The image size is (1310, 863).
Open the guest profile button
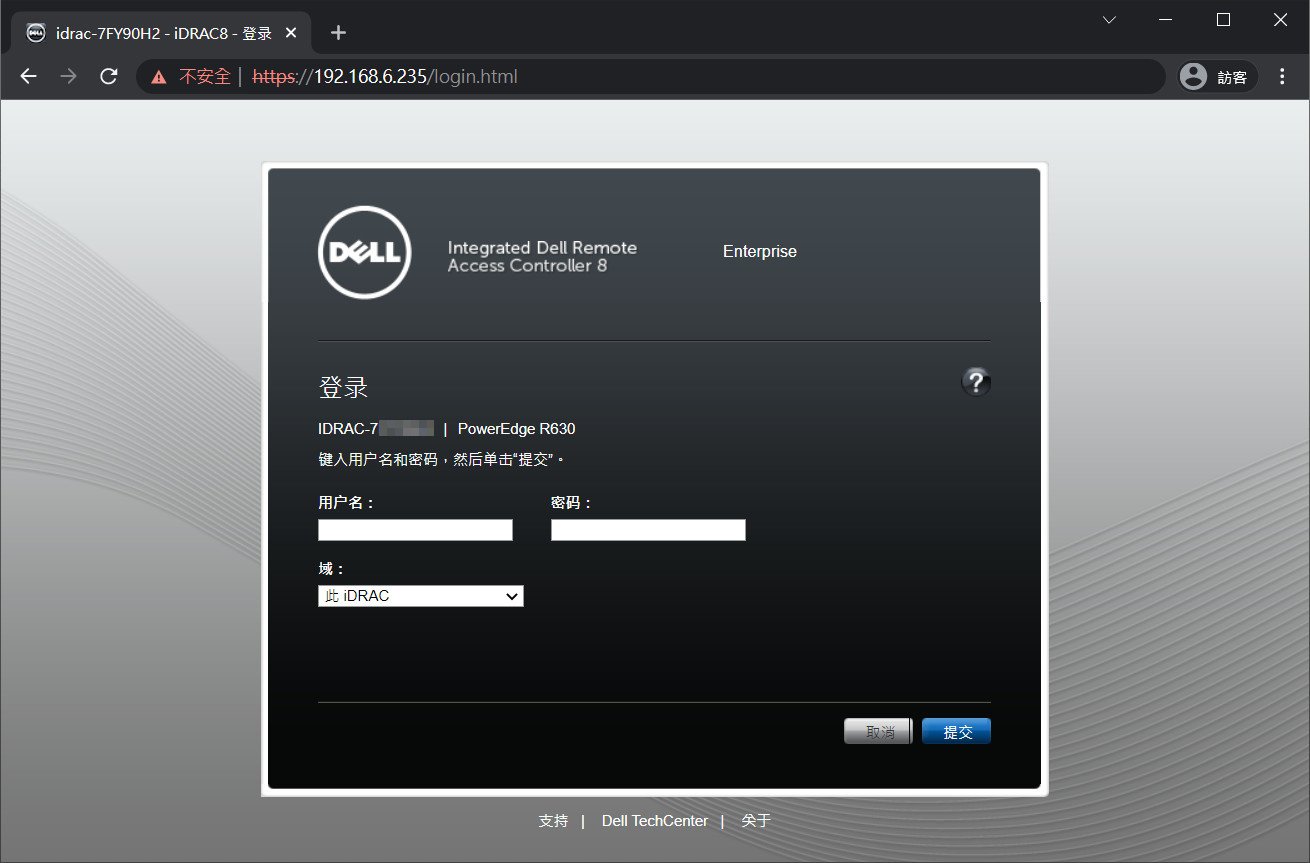pos(1218,76)
